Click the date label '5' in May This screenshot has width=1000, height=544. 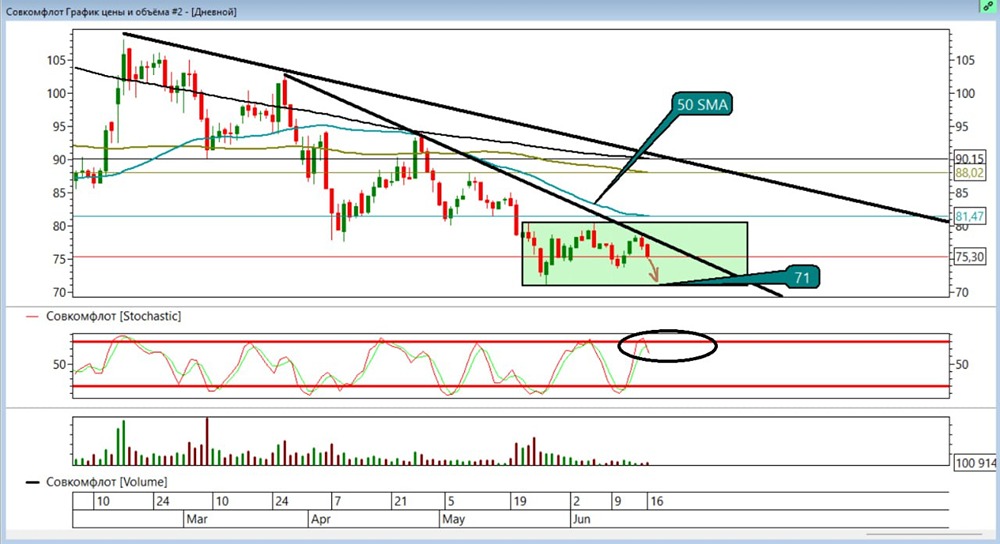450,501
